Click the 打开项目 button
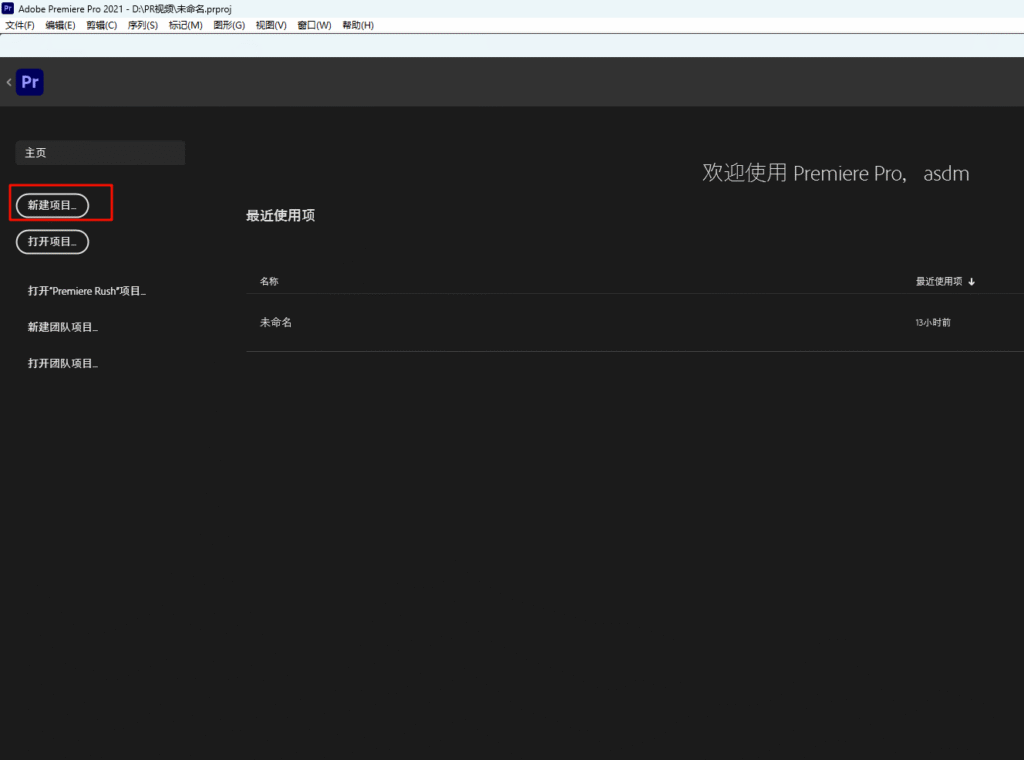 (x=52, y=242)
